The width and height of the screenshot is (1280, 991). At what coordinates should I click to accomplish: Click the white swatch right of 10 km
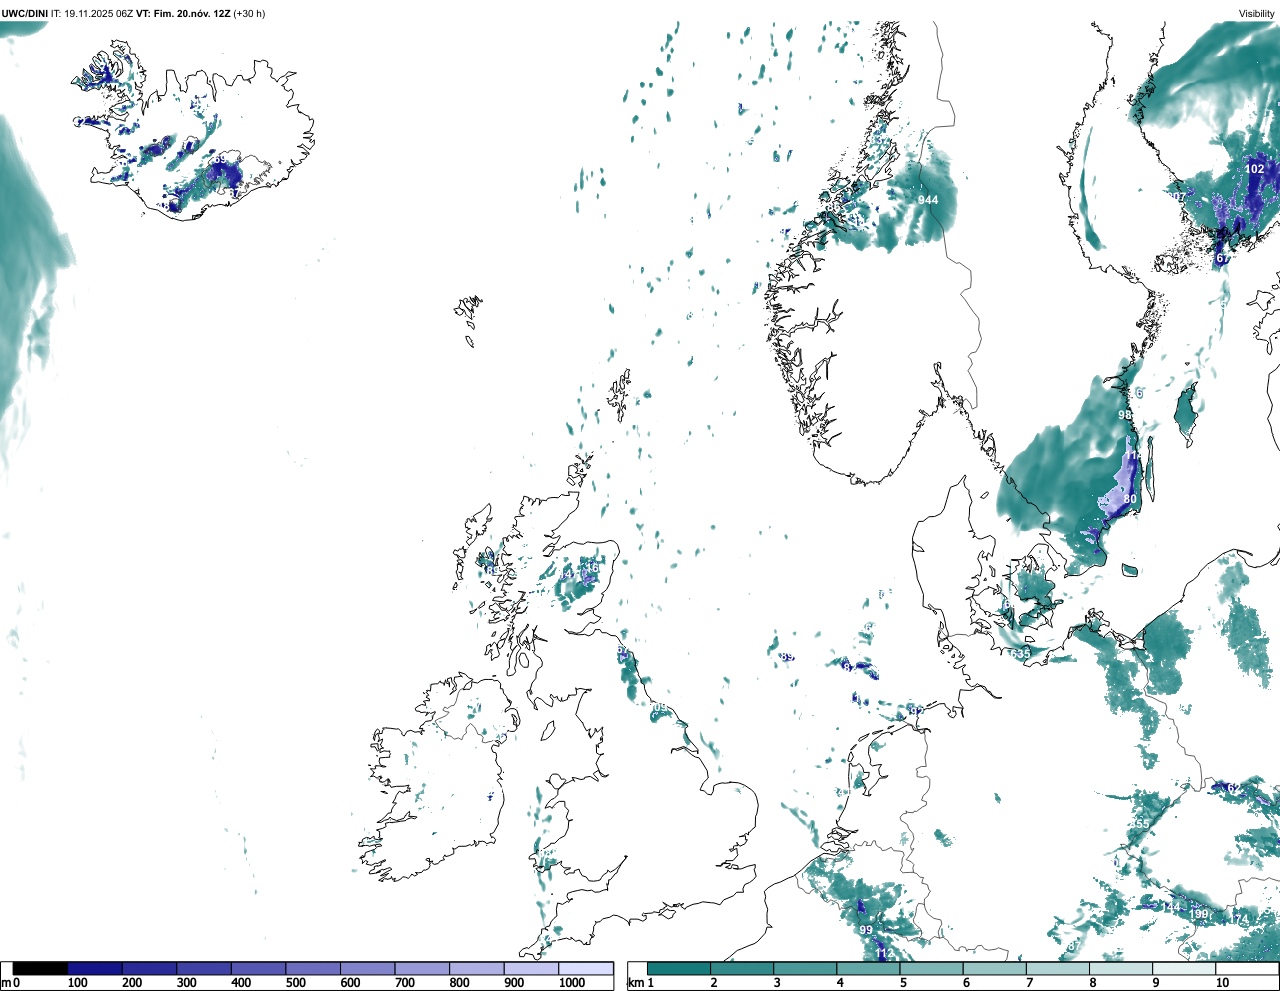coord(1246,968)
